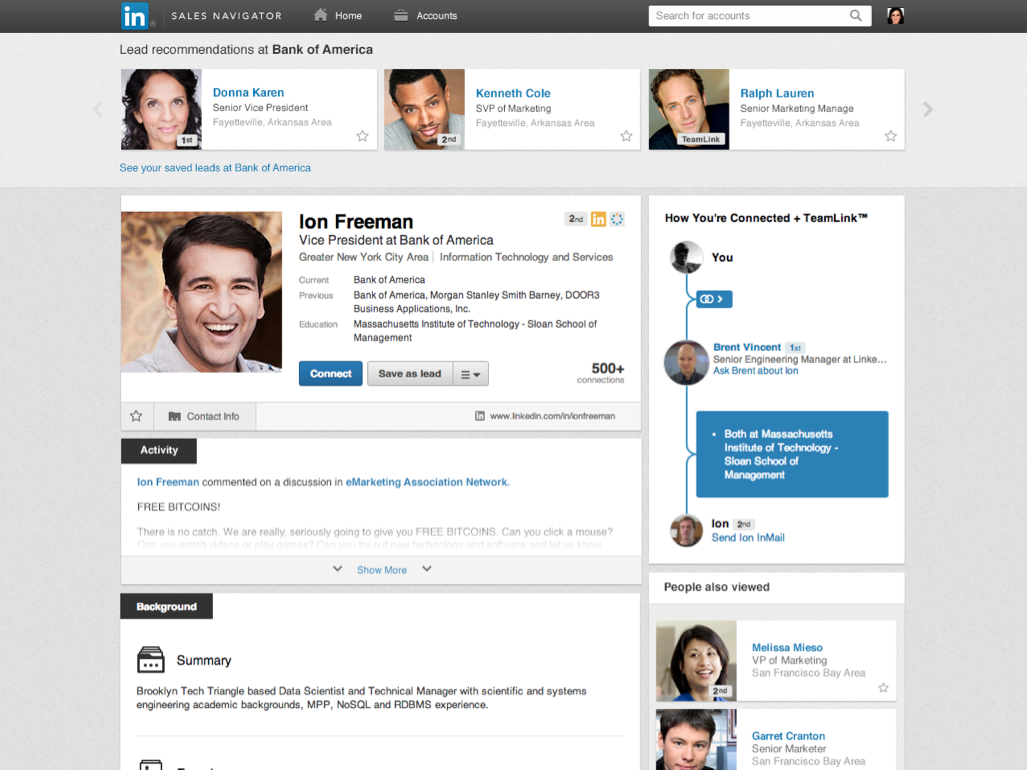This screenshot has width=1027, height=770.
Task: Click the Save as lead button
Action: point(409,374)
